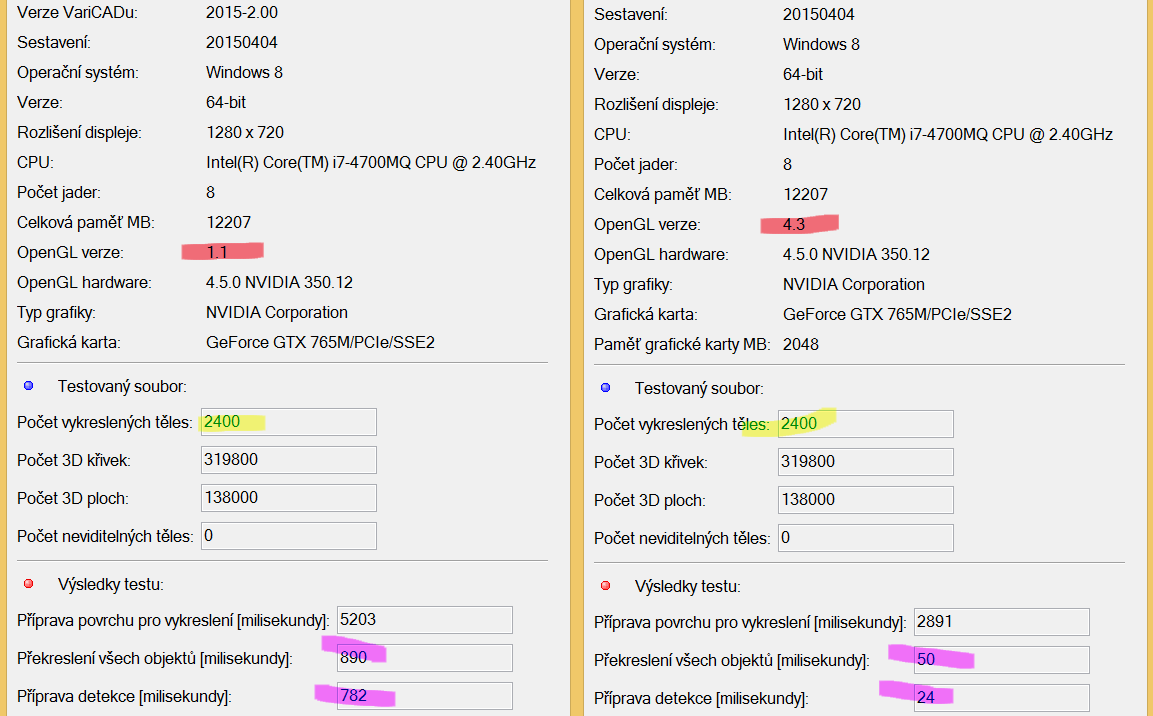The image size is (1153, 716).
Task: Click left panel's Počet 3D křivek field
Action: tap(288, 460)
